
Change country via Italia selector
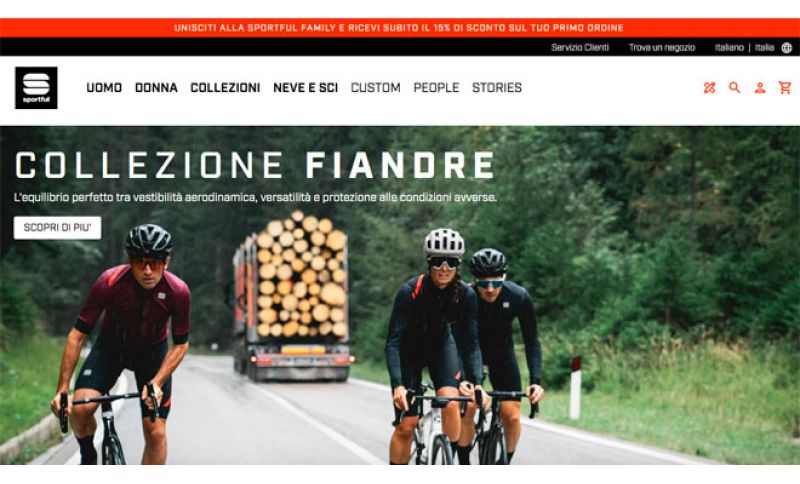pos(764,47)
